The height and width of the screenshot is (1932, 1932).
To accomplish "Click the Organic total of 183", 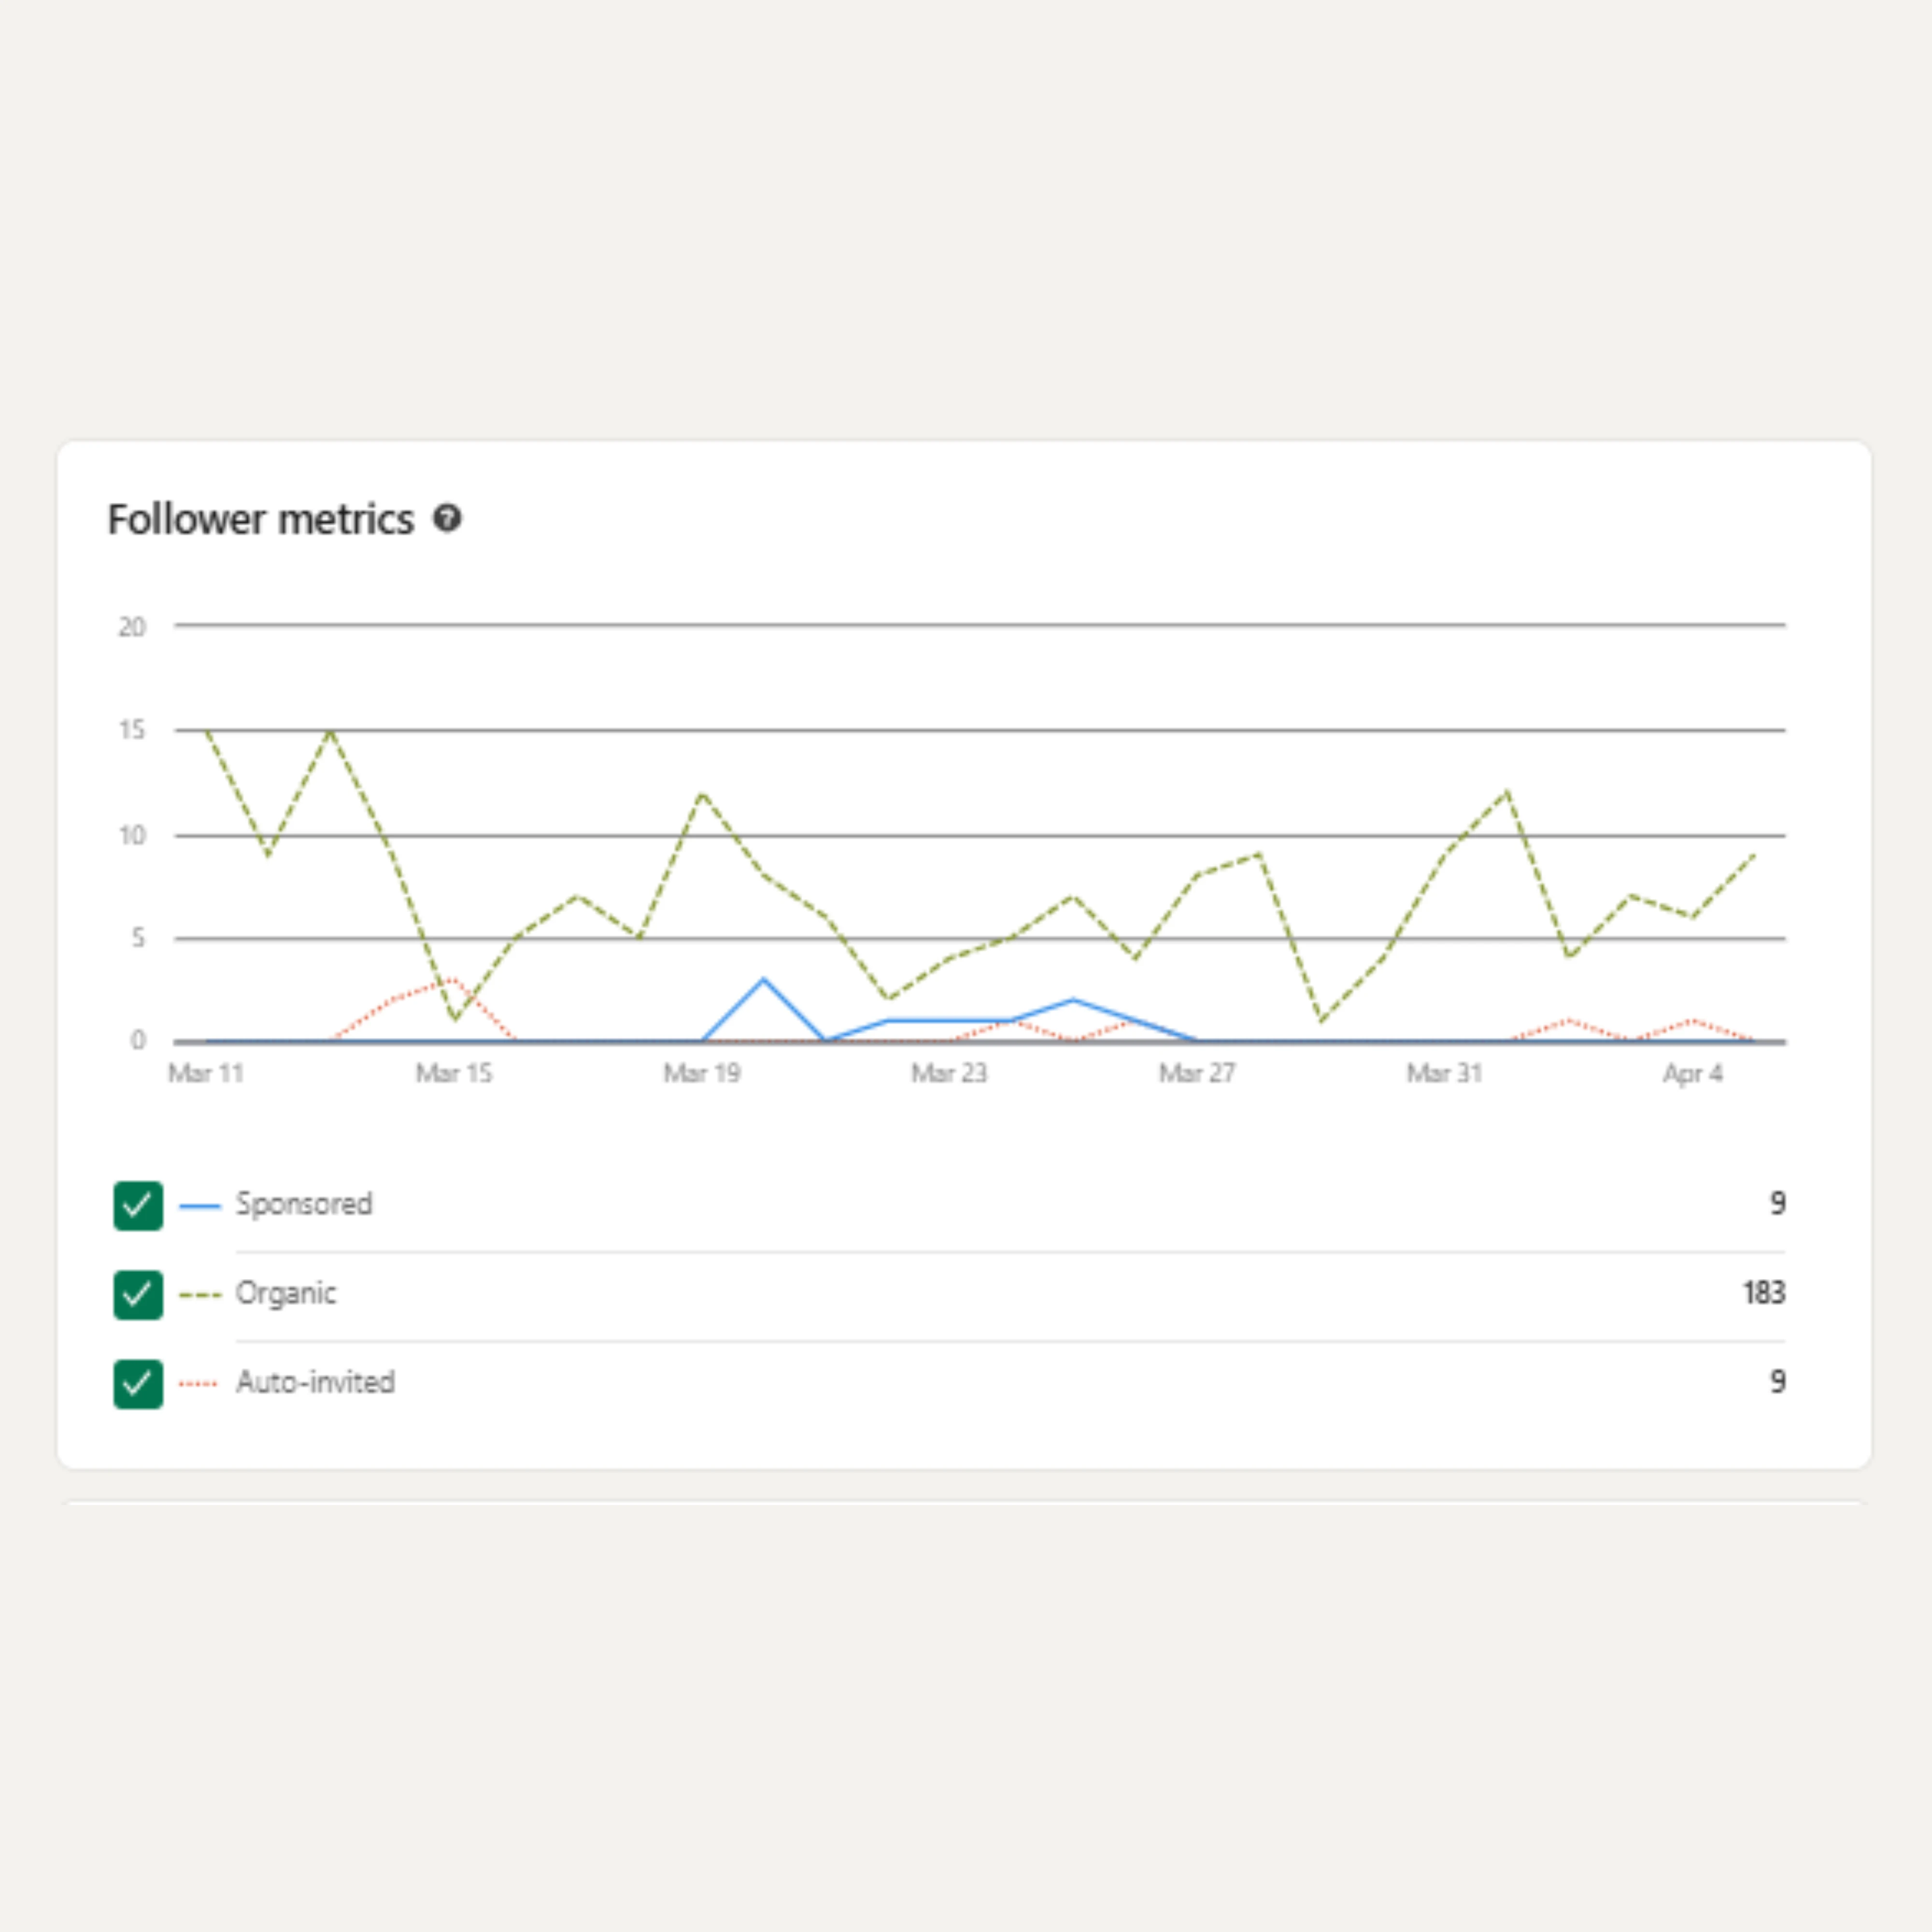I will (1764, 1292).
